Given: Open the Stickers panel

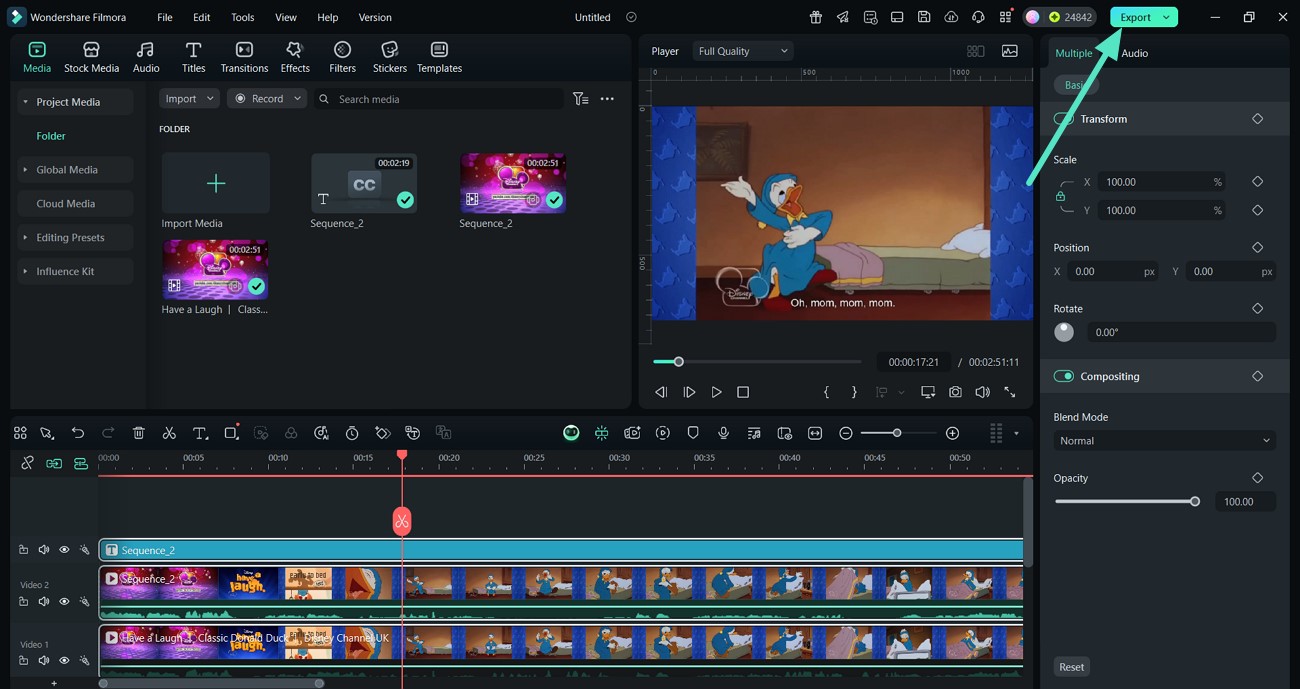Looking at the screenshot, I should (x=390, y=58).
